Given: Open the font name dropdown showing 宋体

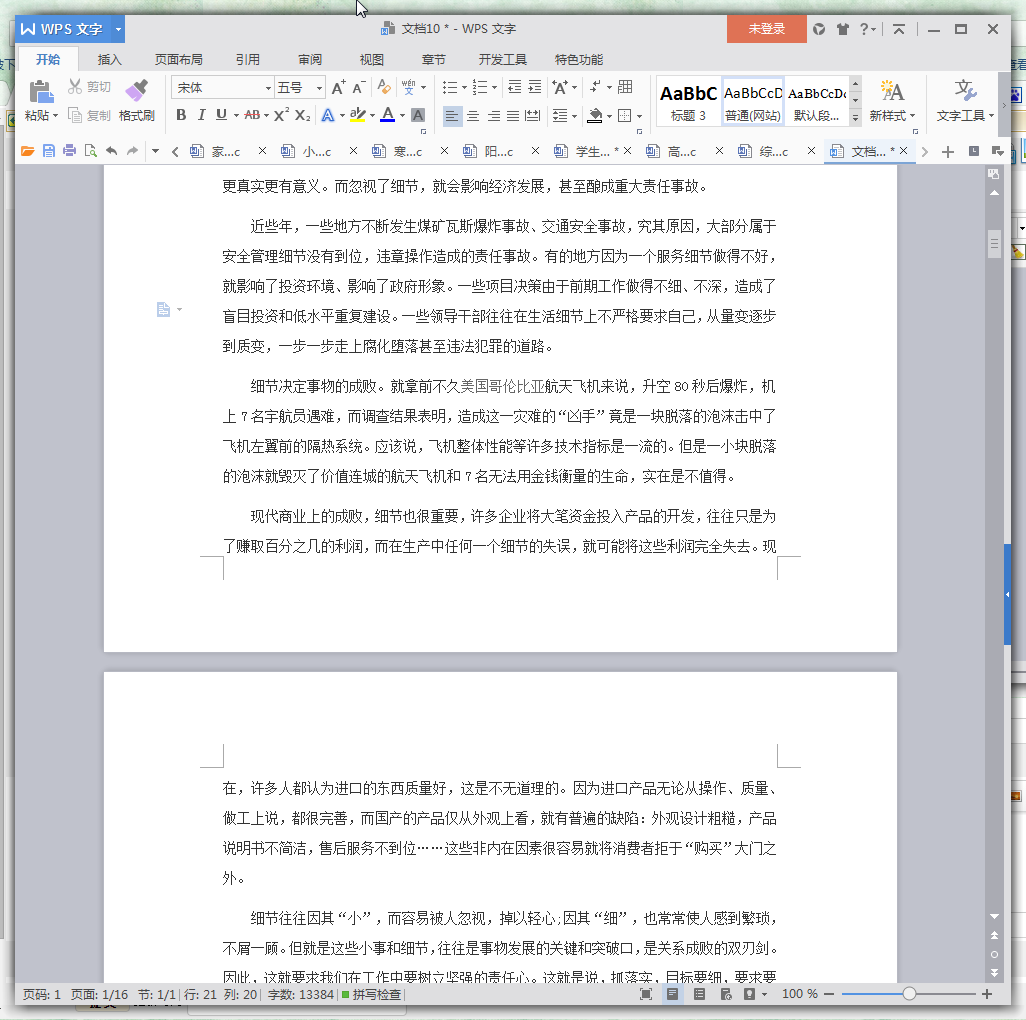Looking at the screenshot, I should pos(220,88).
